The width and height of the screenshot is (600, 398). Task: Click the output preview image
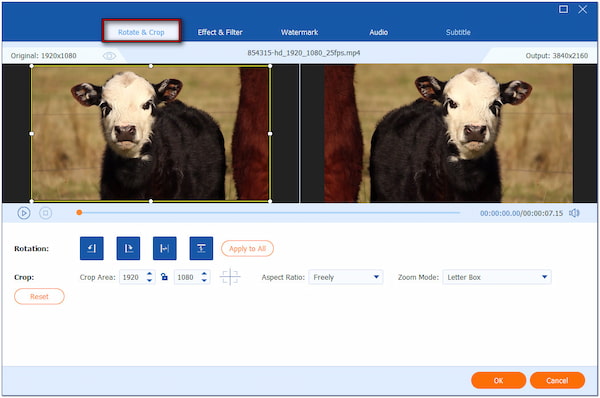click(448, 133)
